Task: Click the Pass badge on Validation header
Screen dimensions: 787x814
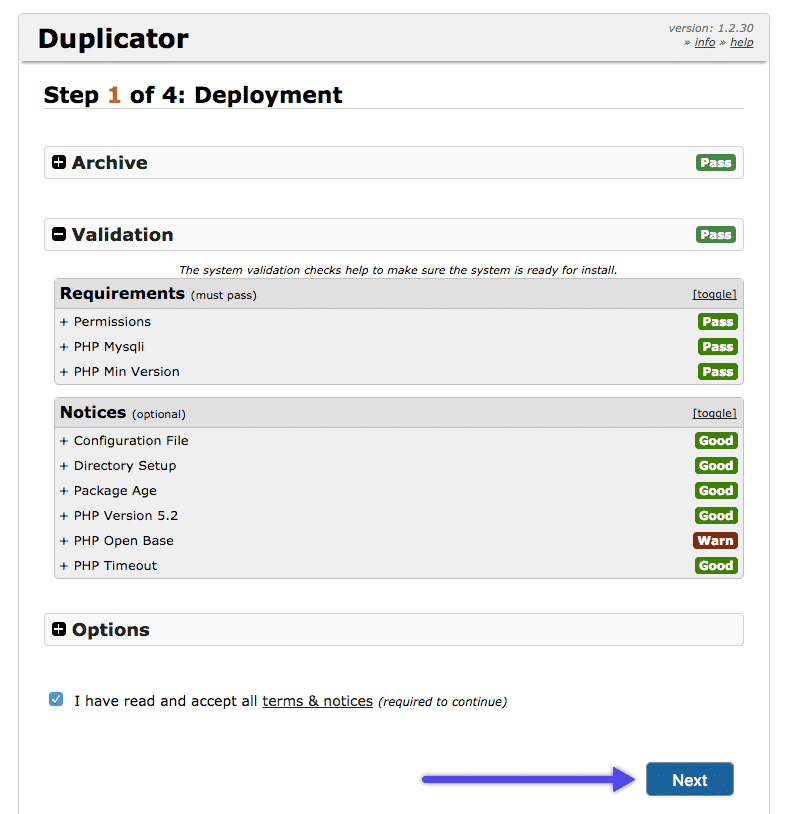Action: 715,235
